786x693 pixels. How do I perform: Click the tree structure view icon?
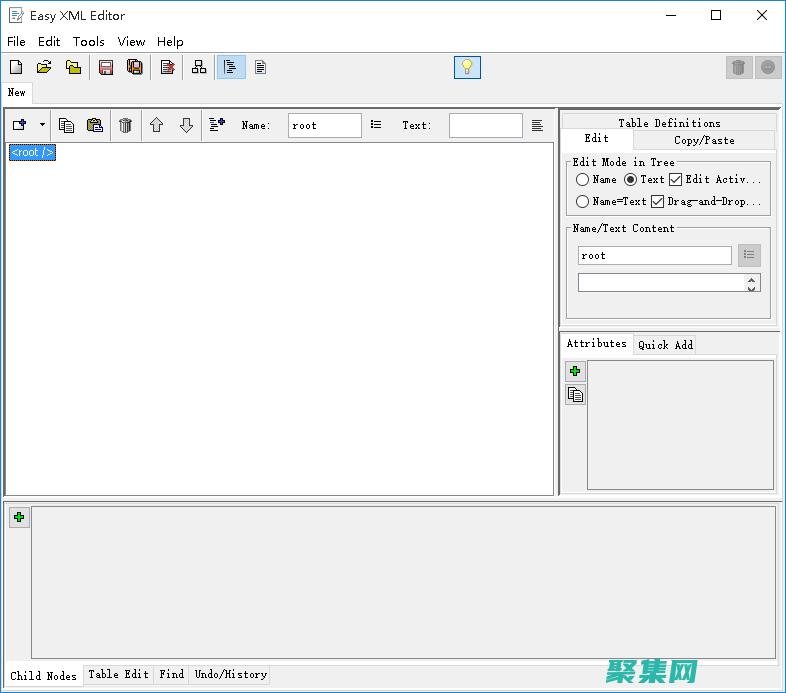click(x=199, y=67)
